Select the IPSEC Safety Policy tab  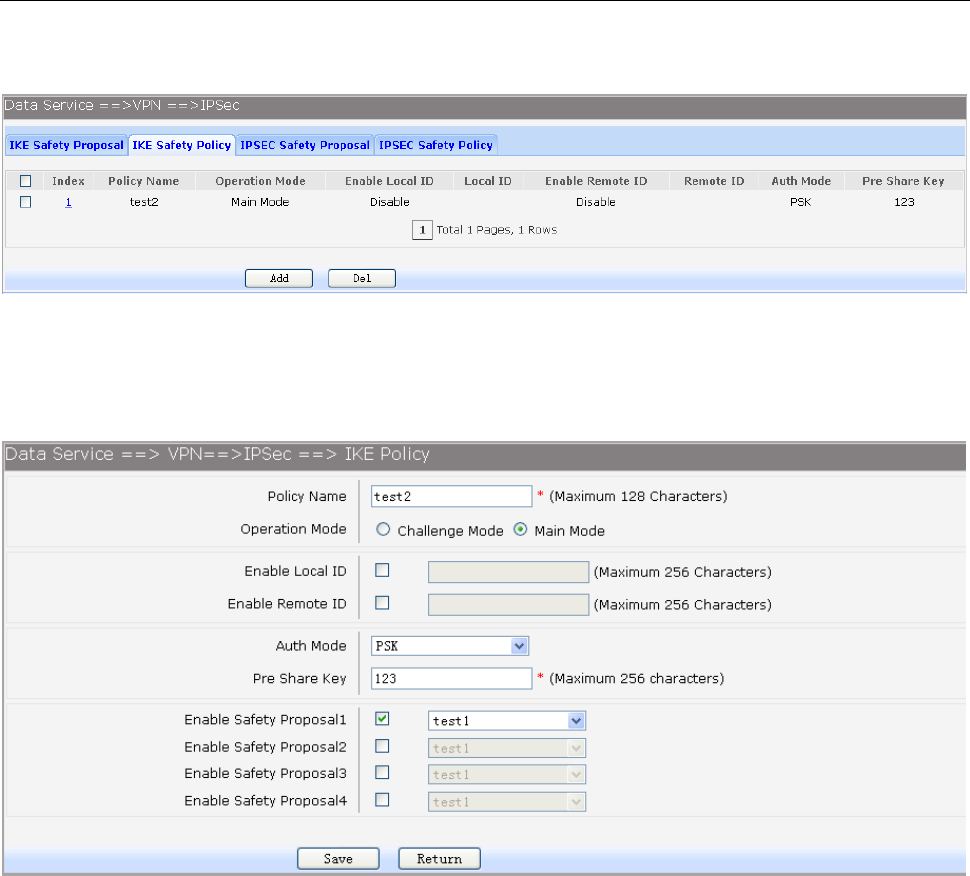coord(434,145)
